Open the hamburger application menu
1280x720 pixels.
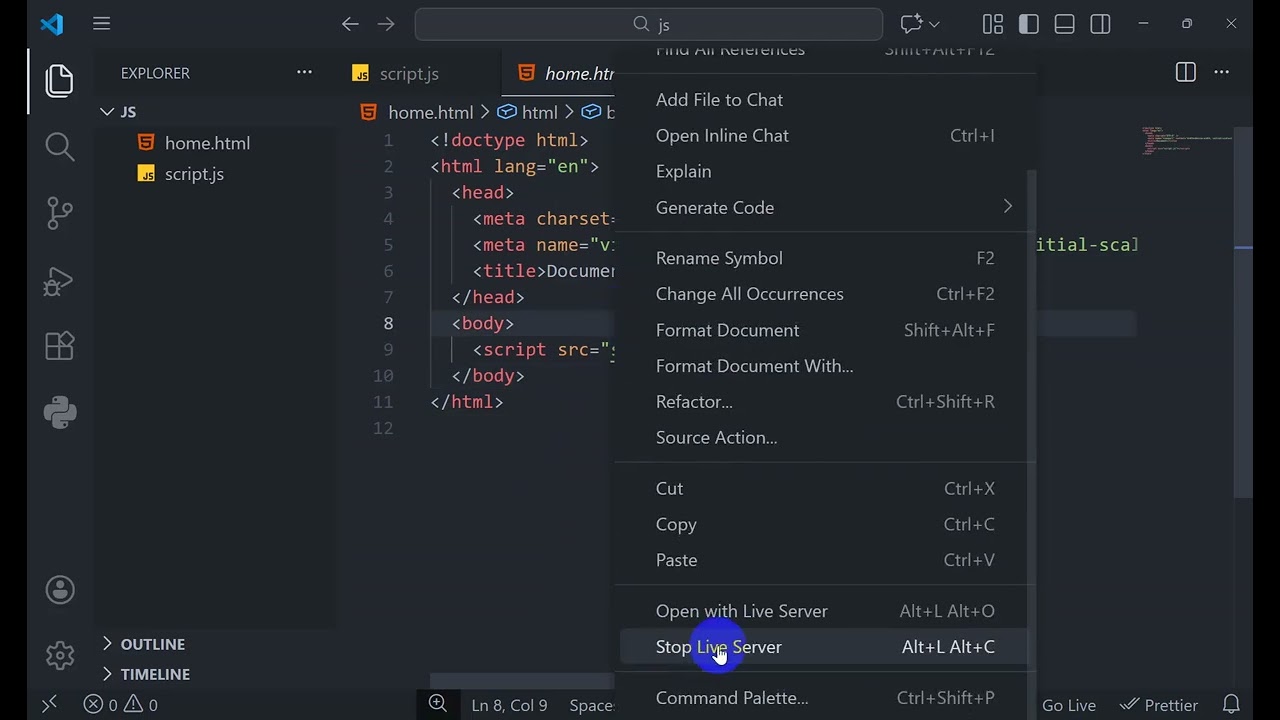tap(102, 24)
